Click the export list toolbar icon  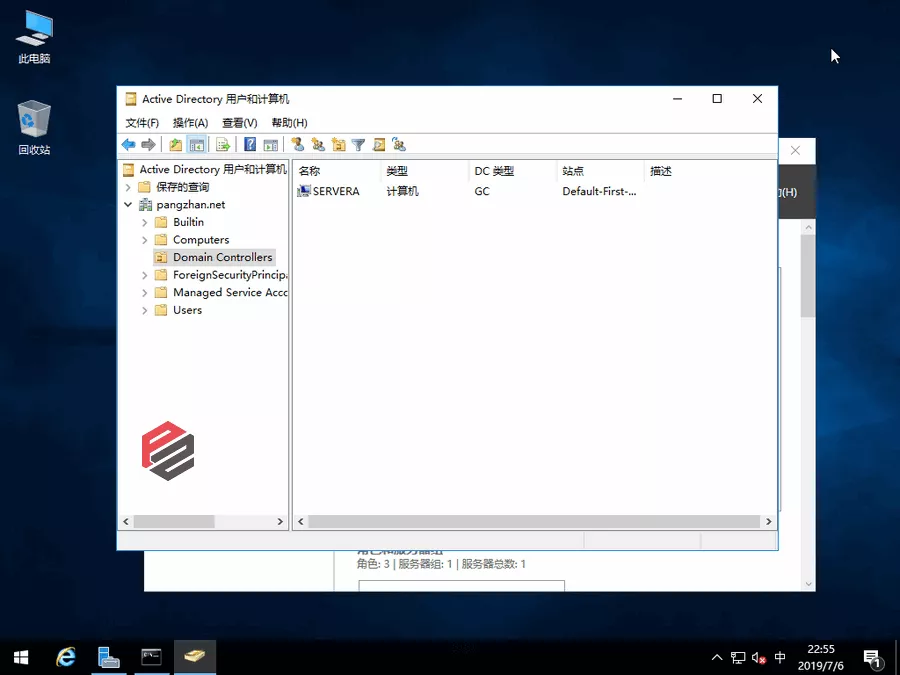click(x=223, y=145)
